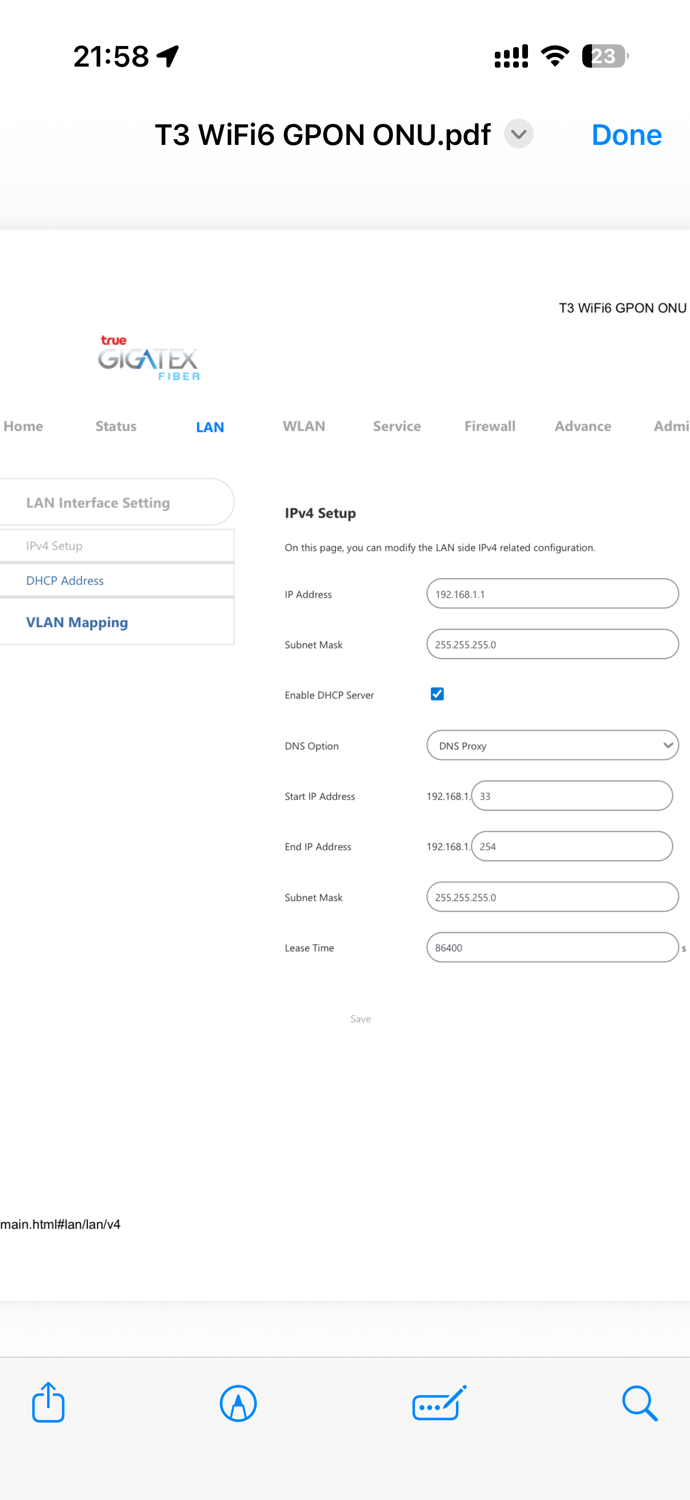Click the IP Address input field
The image size is (690, 1500).
(x=552, y=594)
